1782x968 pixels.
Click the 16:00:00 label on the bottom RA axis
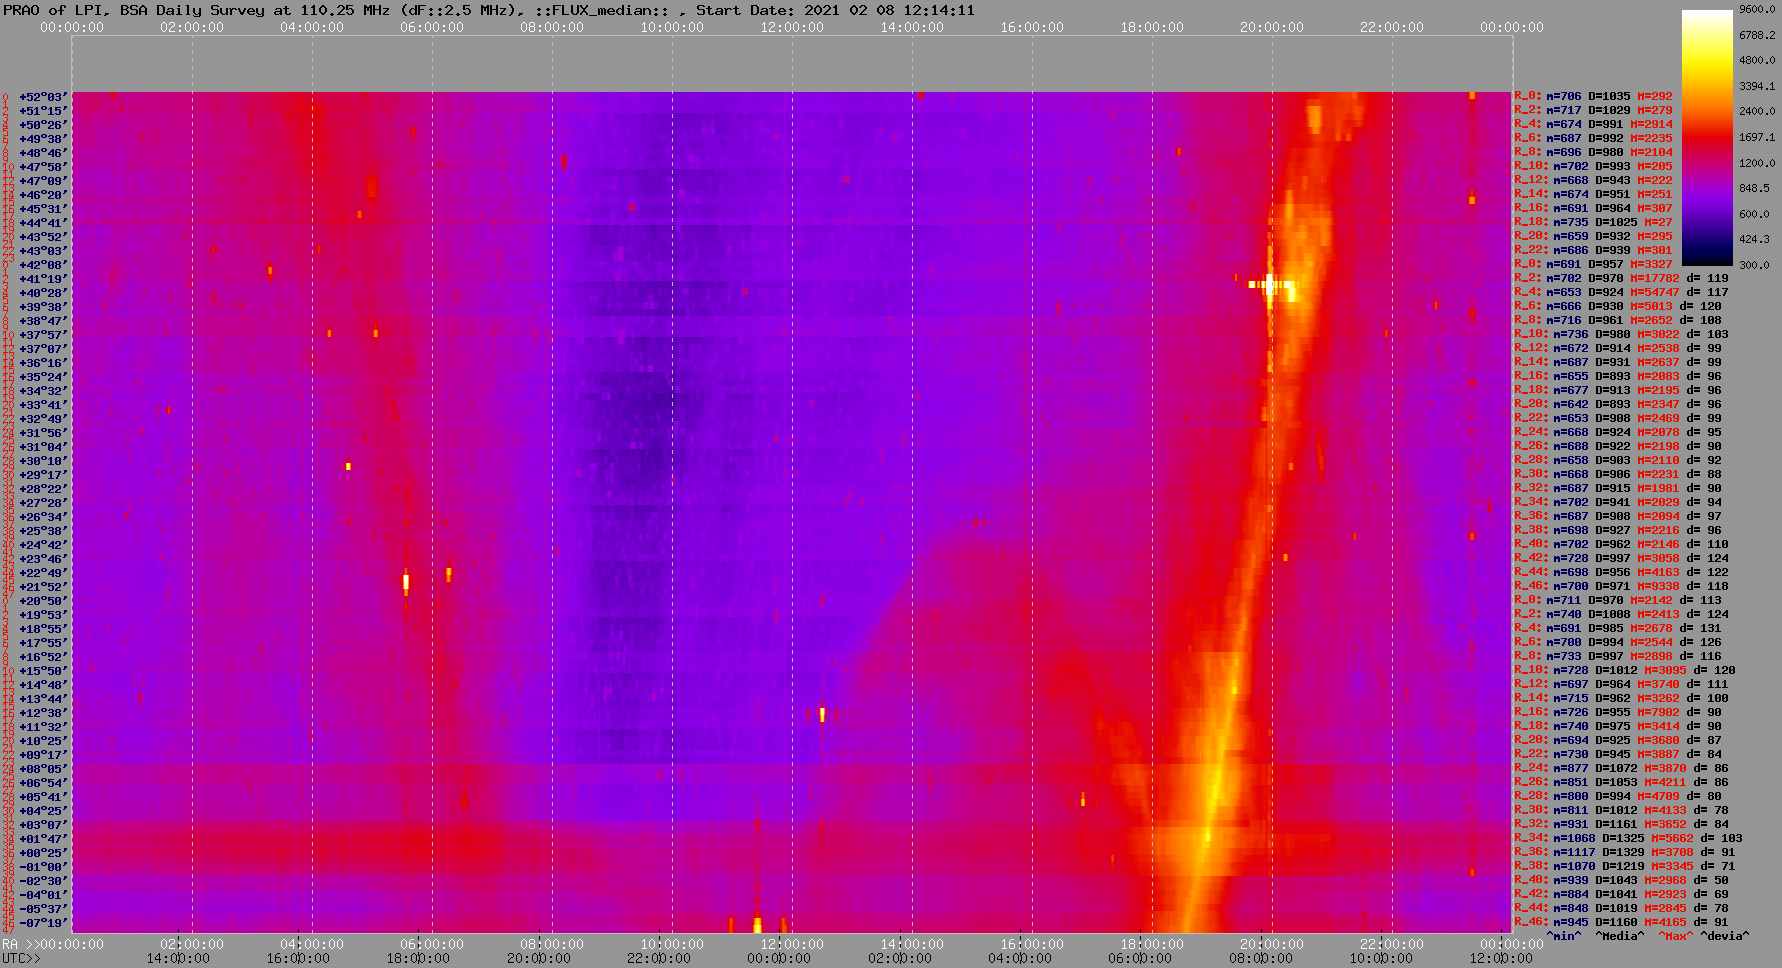coord(1032,944)
